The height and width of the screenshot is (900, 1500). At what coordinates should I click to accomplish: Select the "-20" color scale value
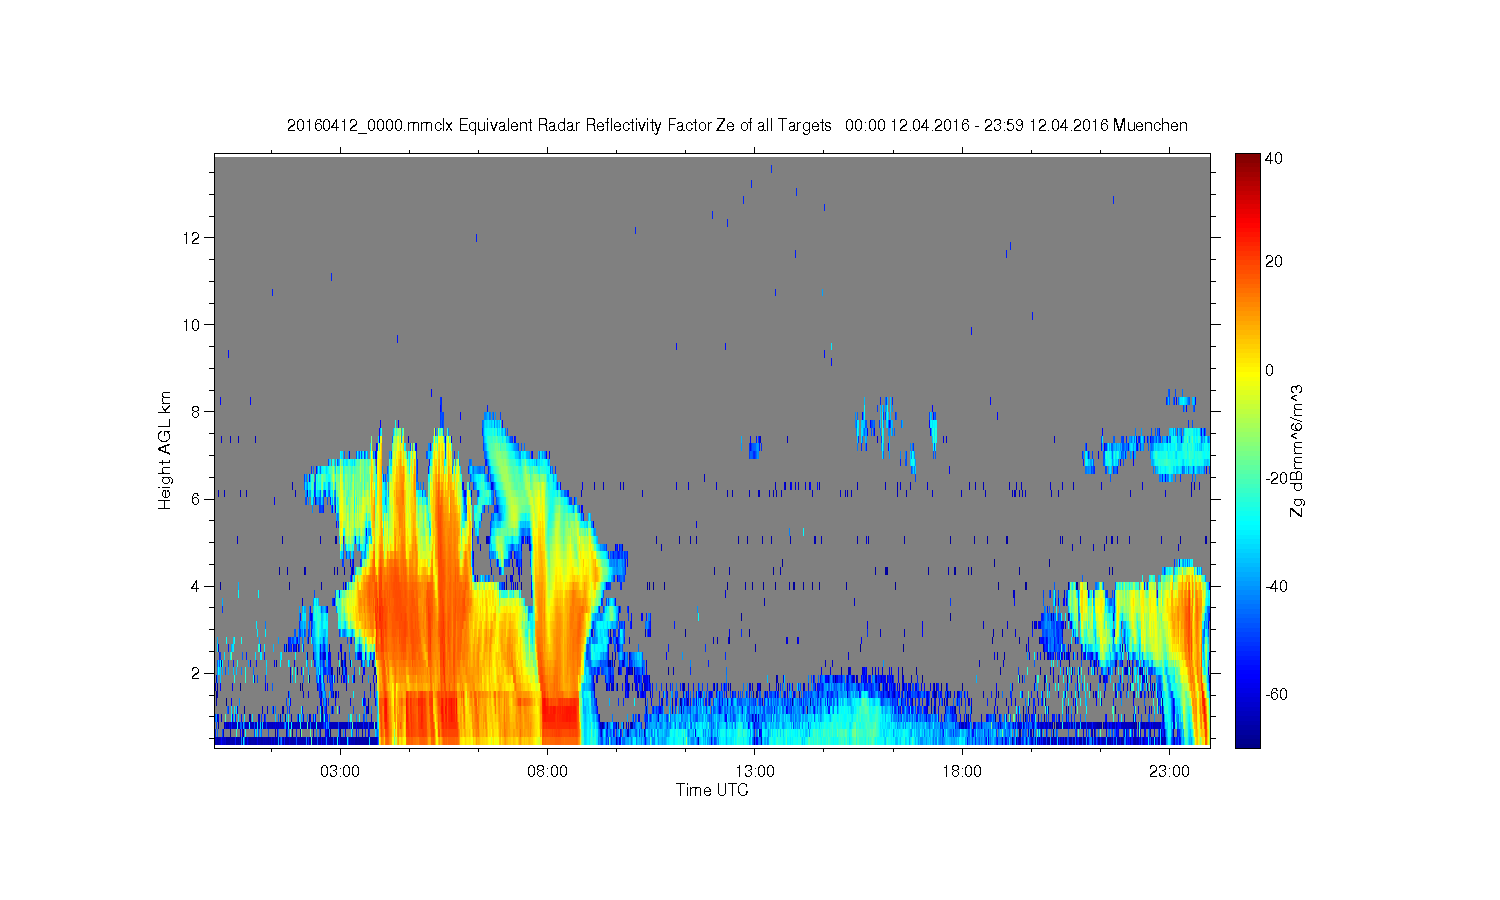click(1276, 478)
